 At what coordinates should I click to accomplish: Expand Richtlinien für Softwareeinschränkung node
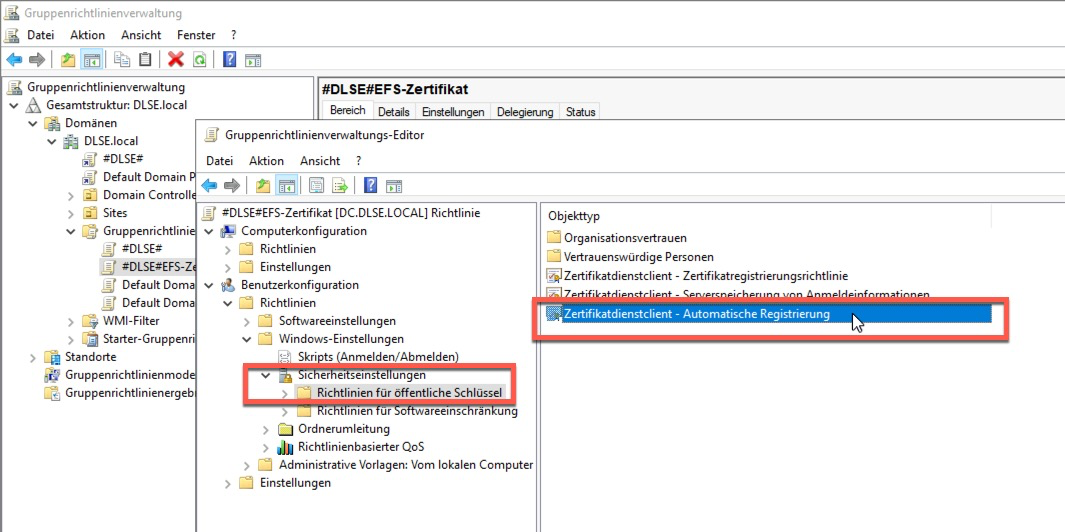(x=285, y=411)
